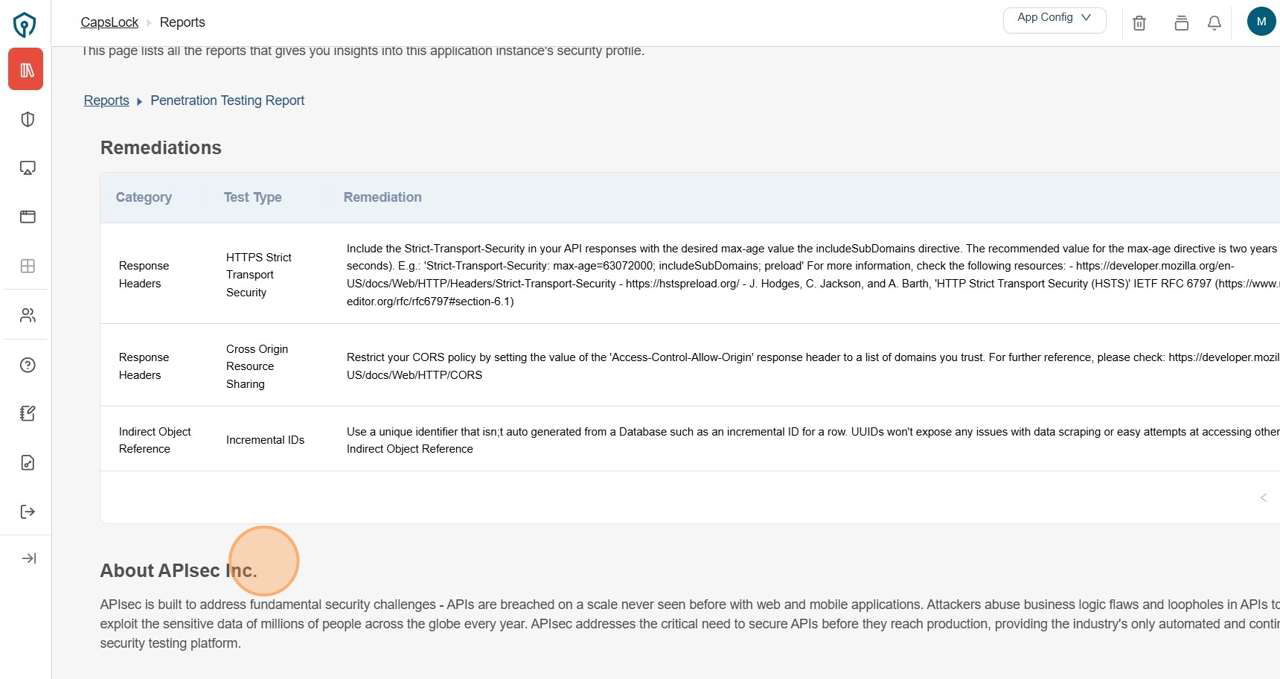Click the Category column header
Screen dimensions: 1280x679
click(144, 197)
